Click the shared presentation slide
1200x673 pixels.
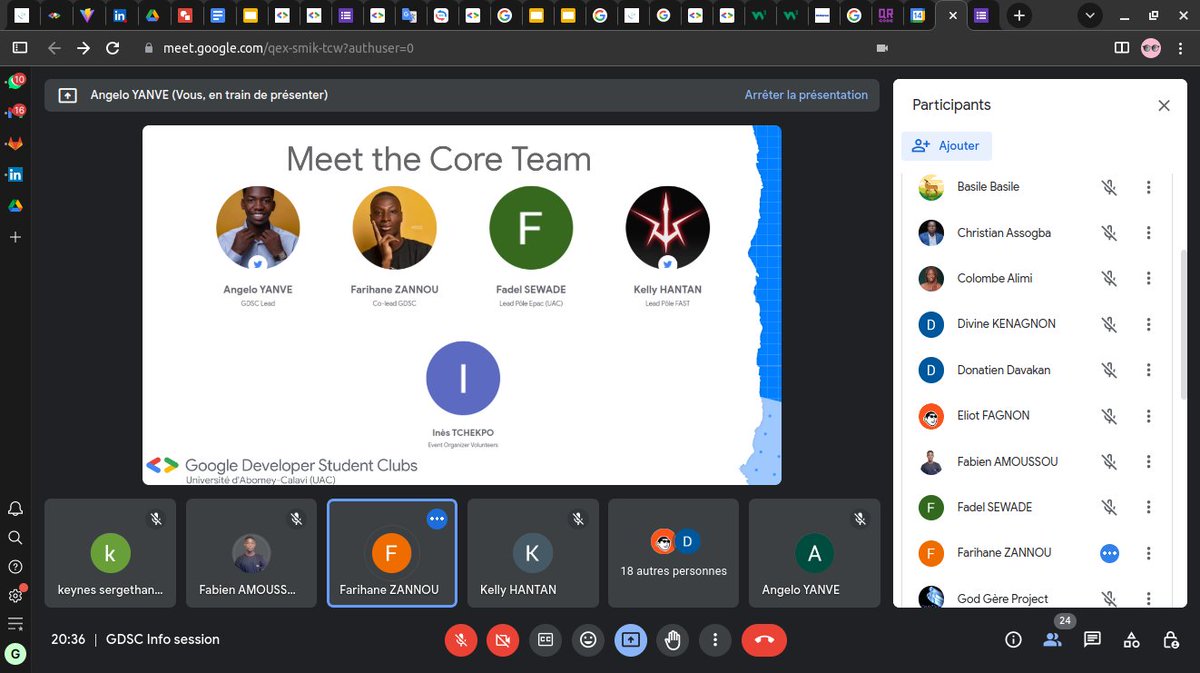point(461,305)
